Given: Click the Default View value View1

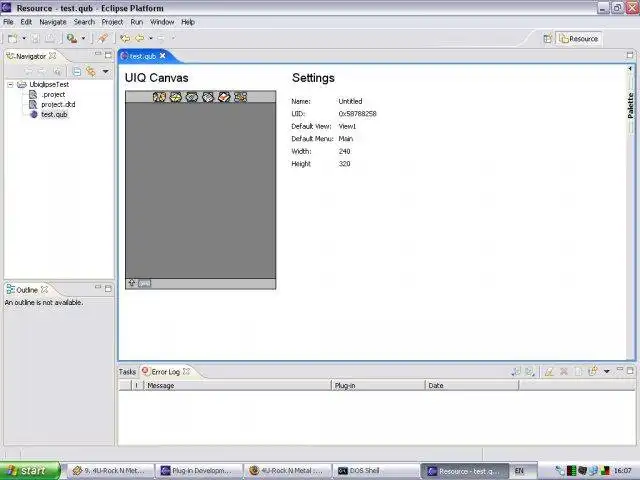Looking at the screenshot, I should coord(347,127).
